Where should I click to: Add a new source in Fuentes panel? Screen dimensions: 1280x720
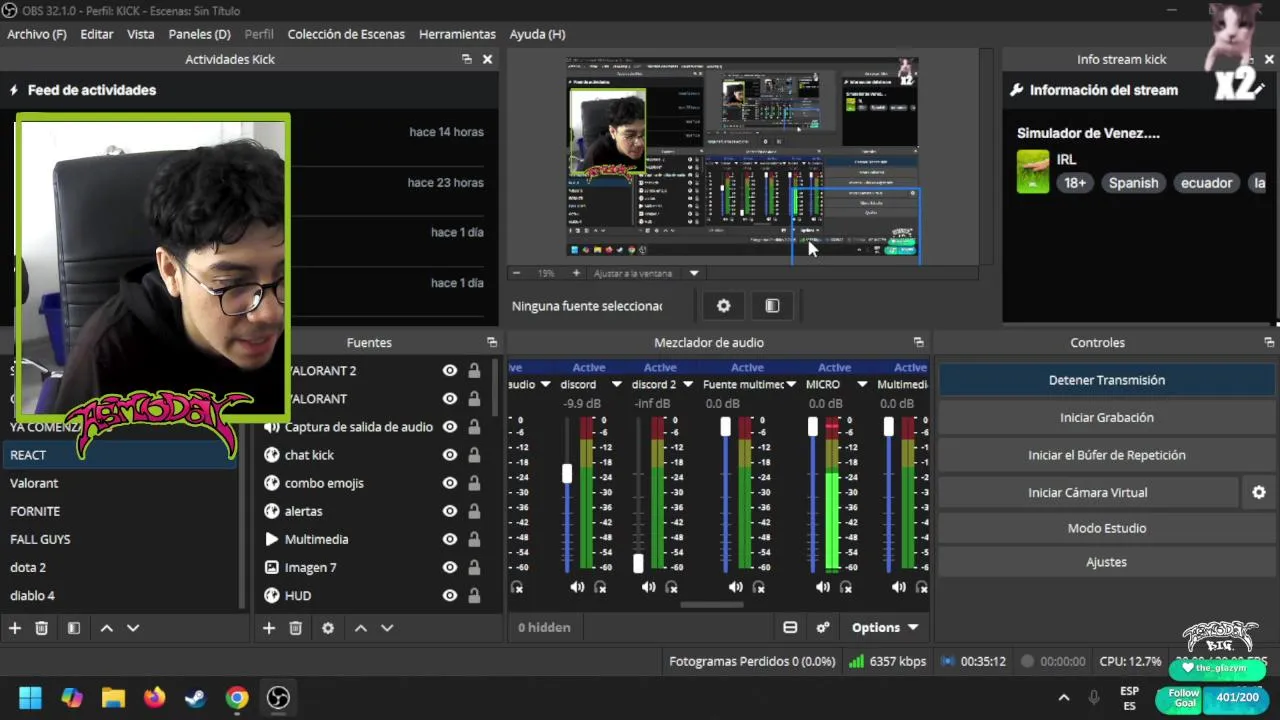point(269,628)
